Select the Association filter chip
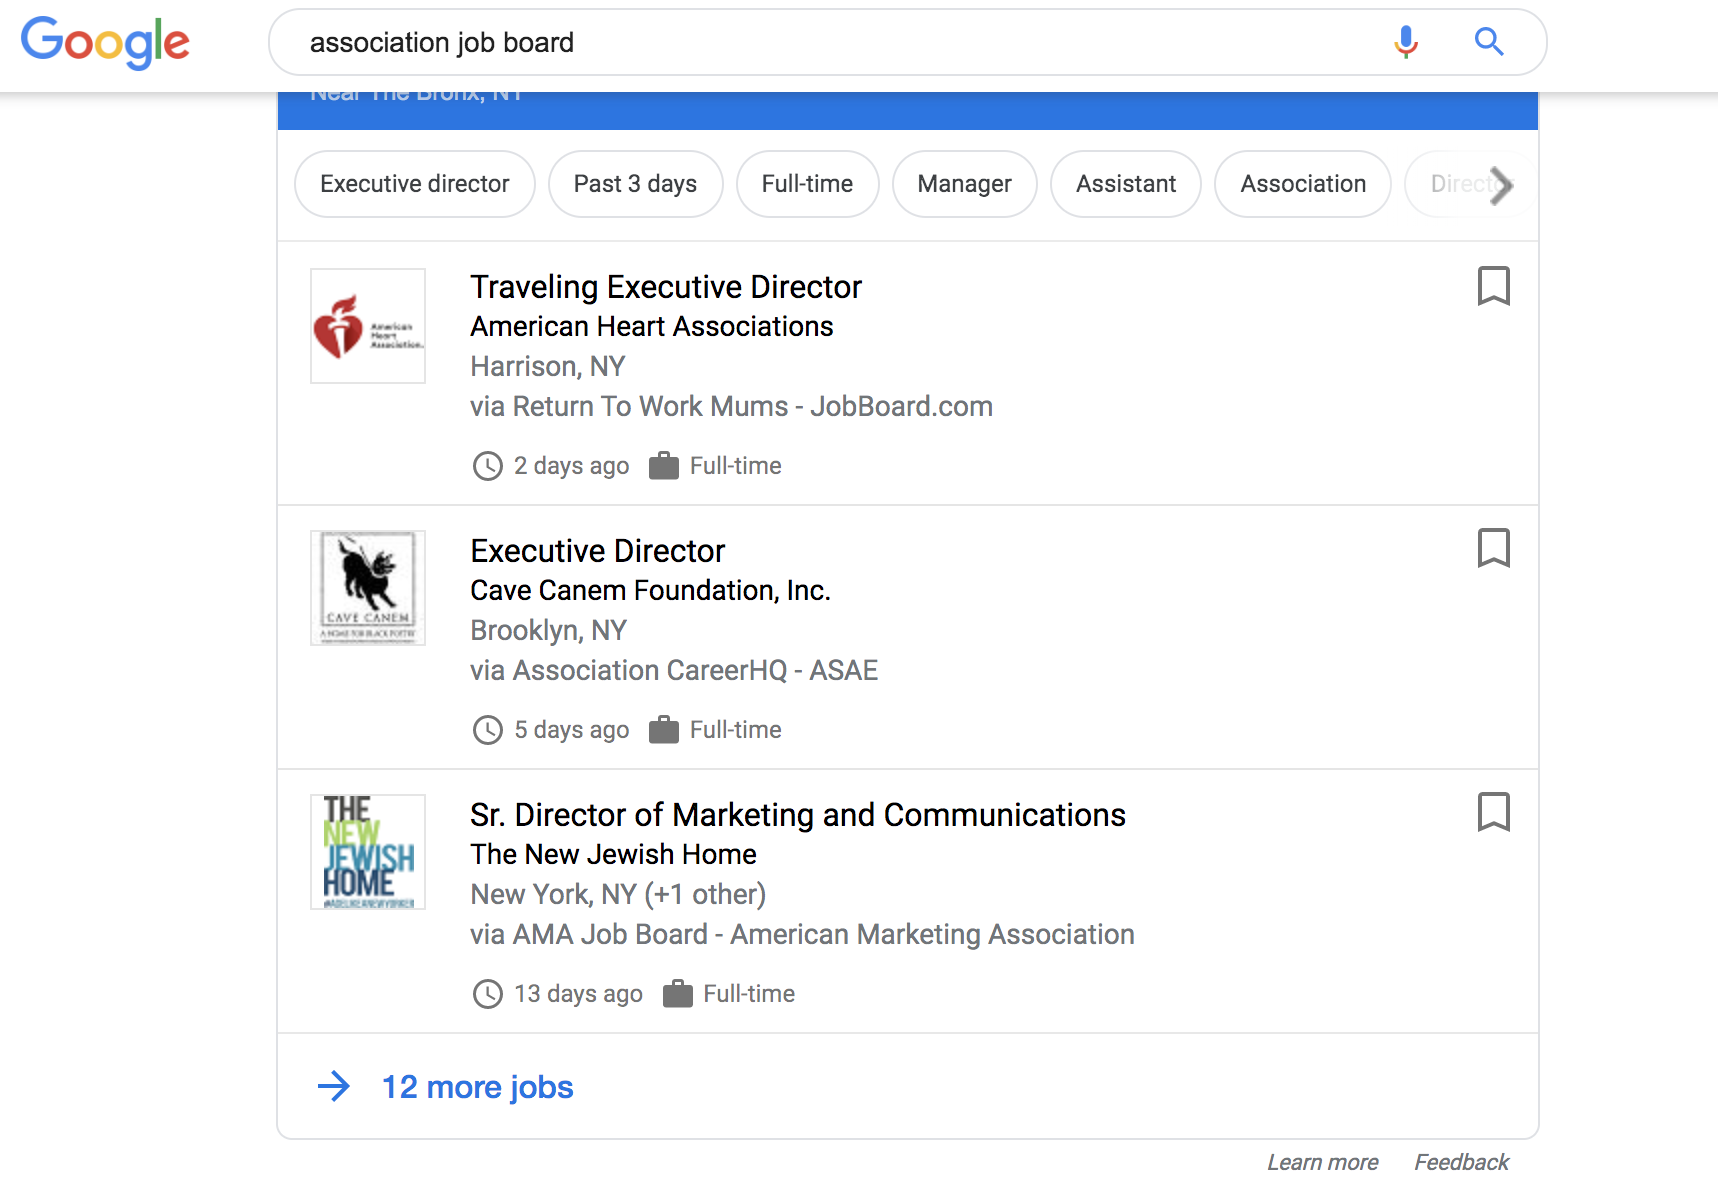This screenshot has width=1718, height=1192. coord(1303,184)
